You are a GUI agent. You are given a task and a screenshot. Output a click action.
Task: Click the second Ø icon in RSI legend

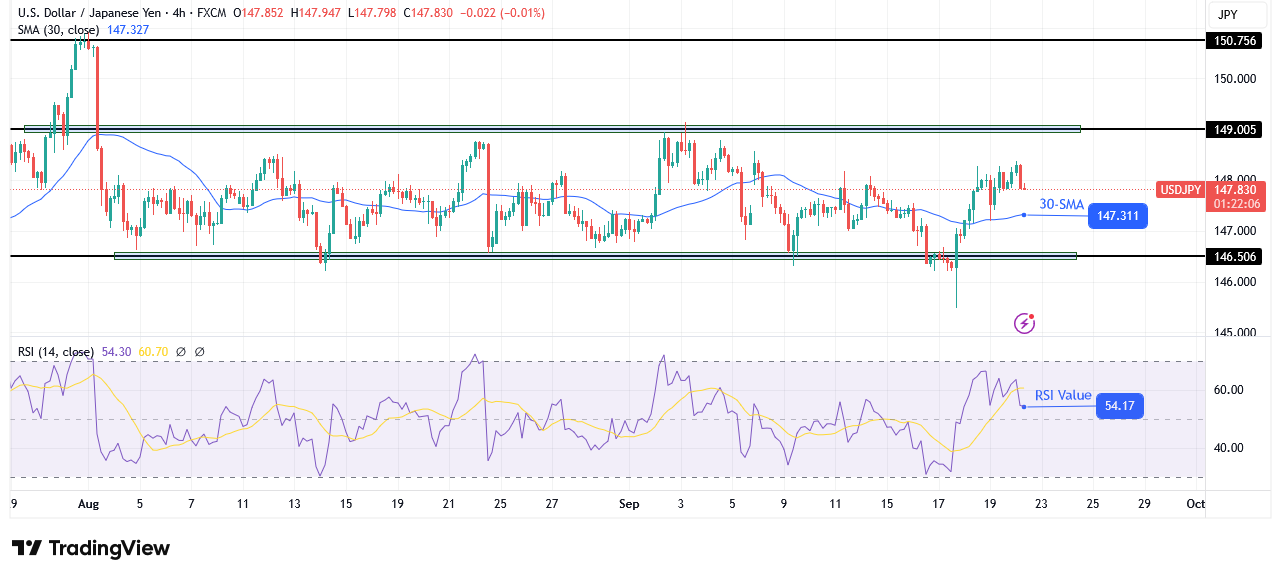(x=199, y=351)
